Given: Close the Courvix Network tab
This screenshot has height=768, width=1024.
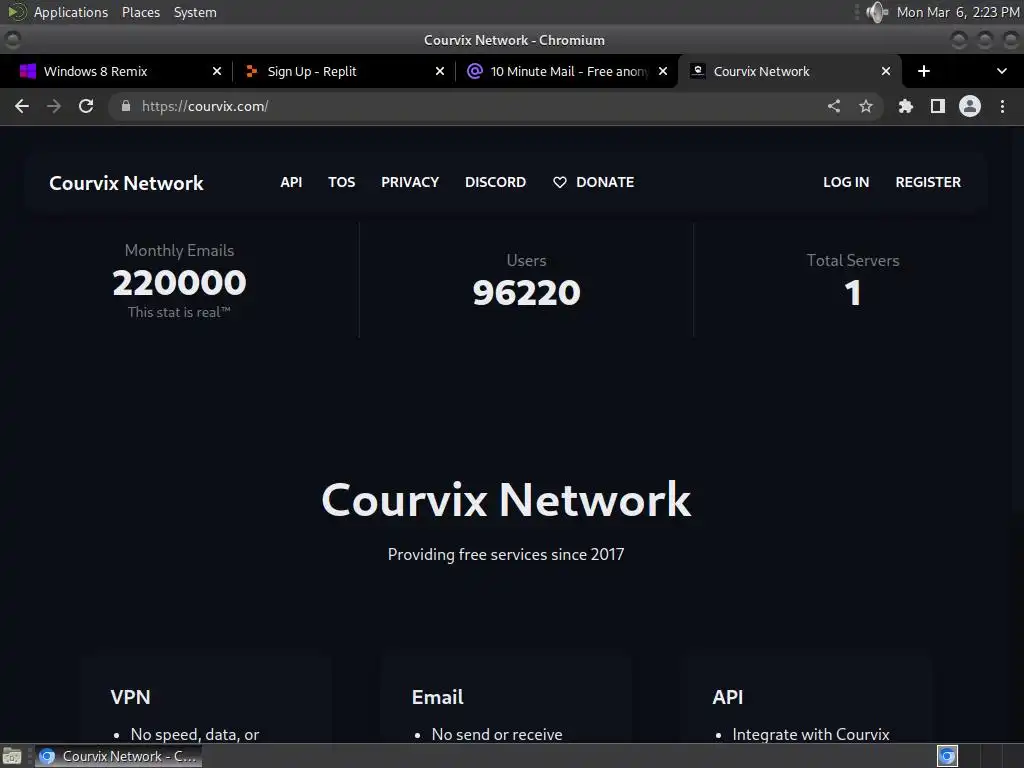Looking at the screenshot, I should coord(886,71).
